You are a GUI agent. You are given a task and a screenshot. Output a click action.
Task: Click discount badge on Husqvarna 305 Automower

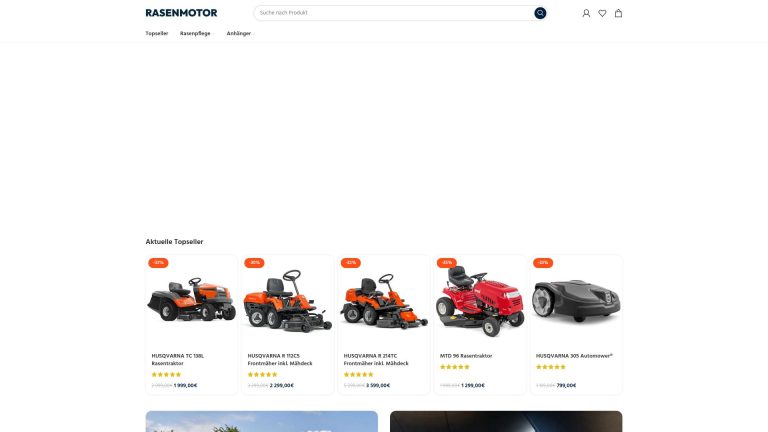tap(543, 263)
